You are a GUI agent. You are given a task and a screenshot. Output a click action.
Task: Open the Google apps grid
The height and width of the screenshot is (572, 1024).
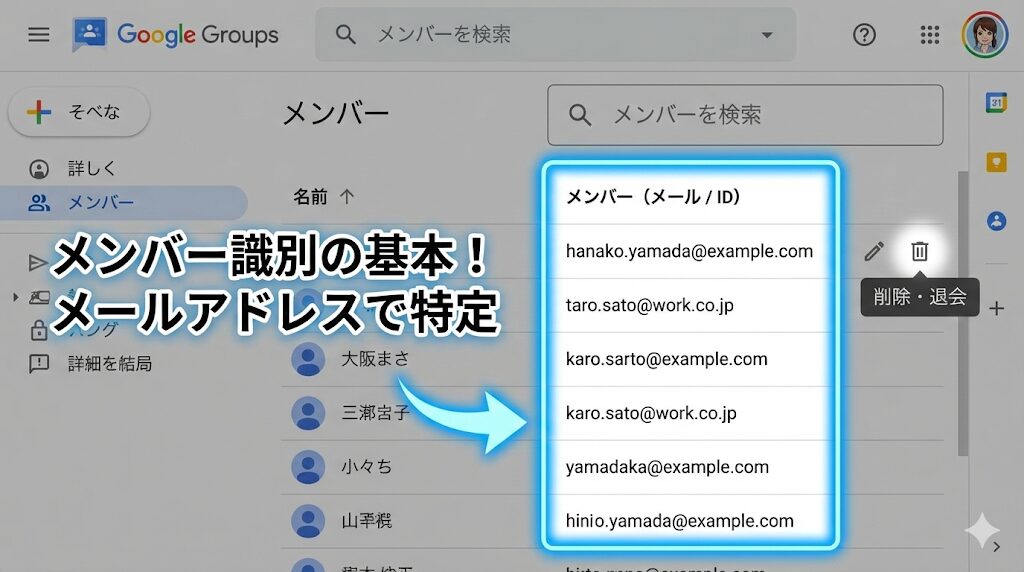930,35
